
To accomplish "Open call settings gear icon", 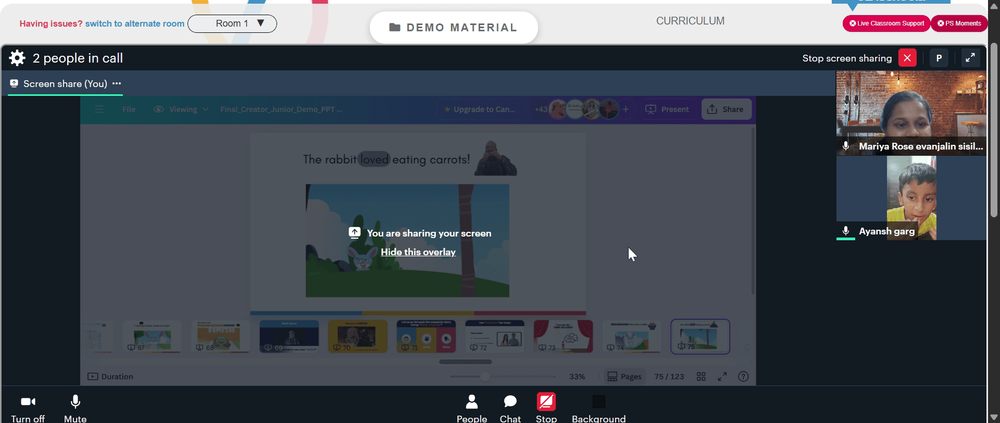I will 17,58.
